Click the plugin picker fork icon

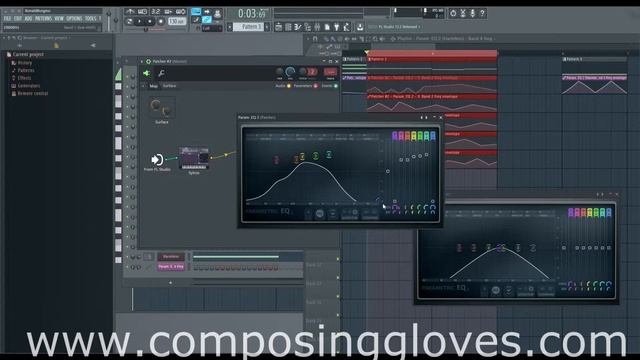(336, 27)
